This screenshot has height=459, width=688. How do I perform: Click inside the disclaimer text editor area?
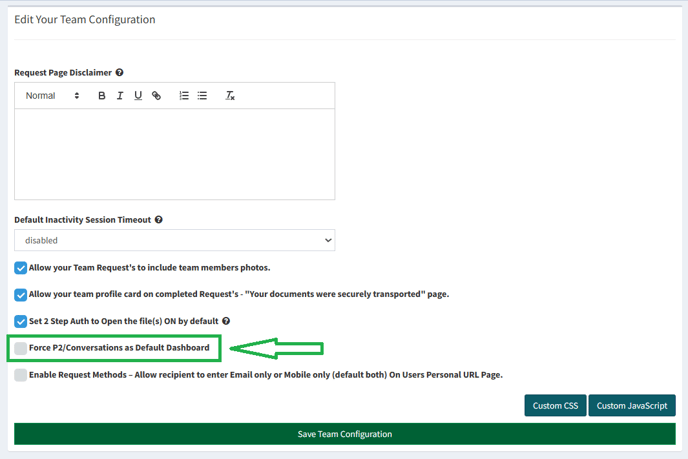pos(174,154)
